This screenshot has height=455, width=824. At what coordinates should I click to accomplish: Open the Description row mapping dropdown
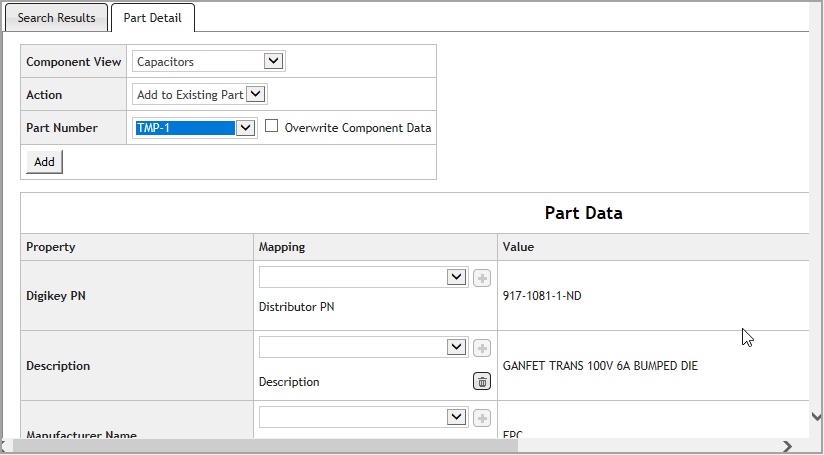[x=363, y=347]
